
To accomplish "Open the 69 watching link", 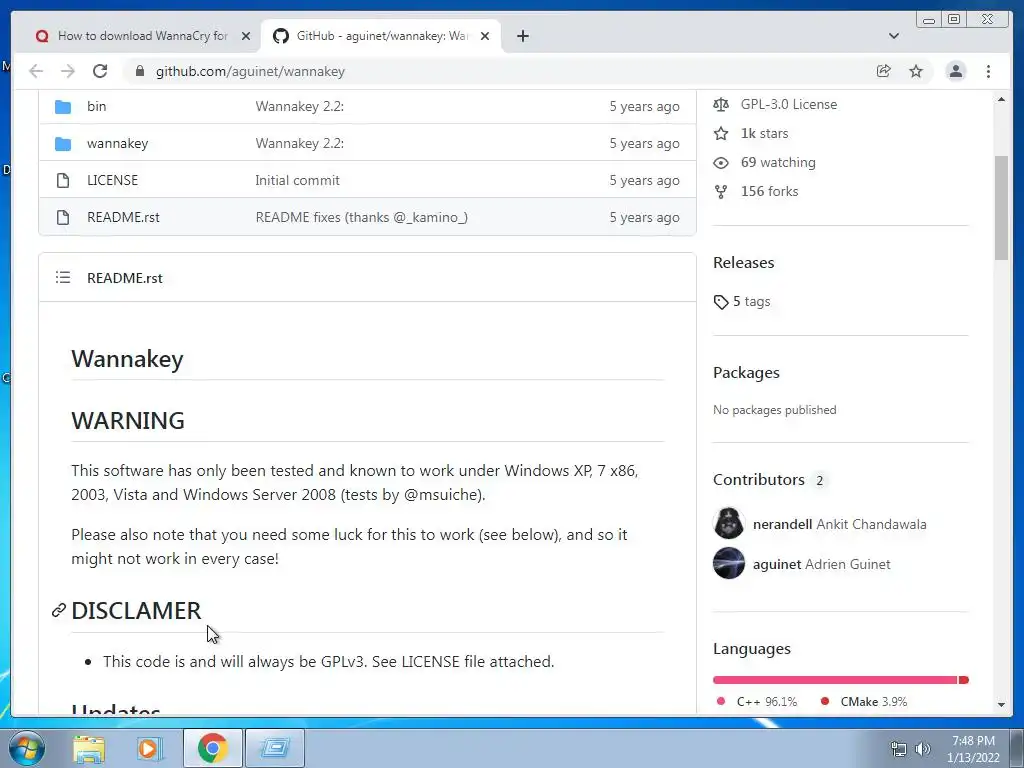I will [x=778, y=163].
